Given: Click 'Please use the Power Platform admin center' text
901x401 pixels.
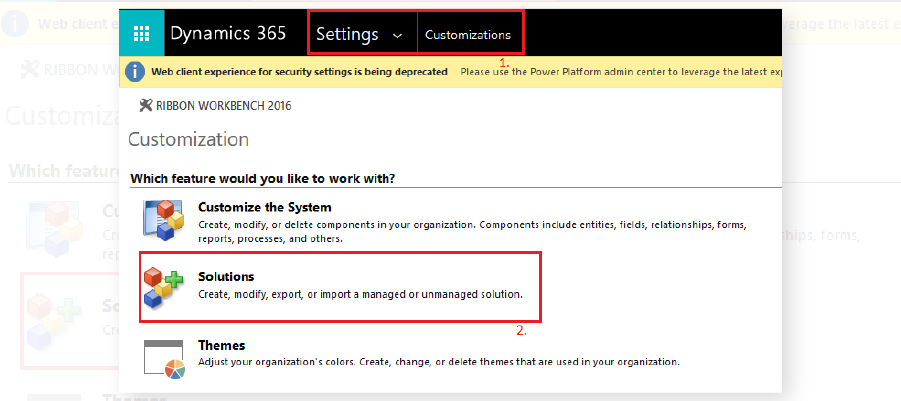Looking at the screenshot, I should coord(621,72).
